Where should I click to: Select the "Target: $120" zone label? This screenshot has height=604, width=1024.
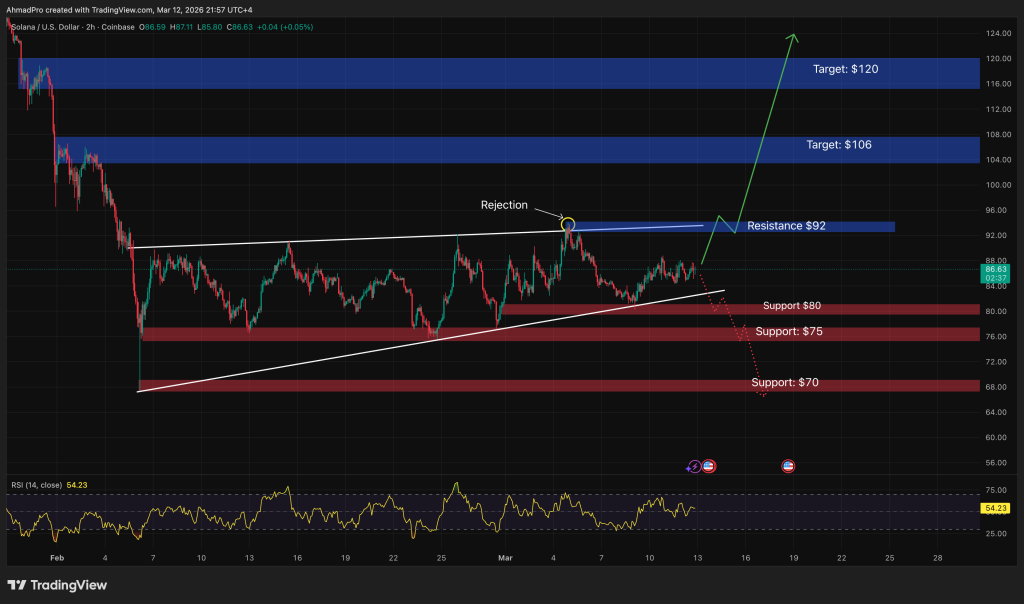[846, 70]
